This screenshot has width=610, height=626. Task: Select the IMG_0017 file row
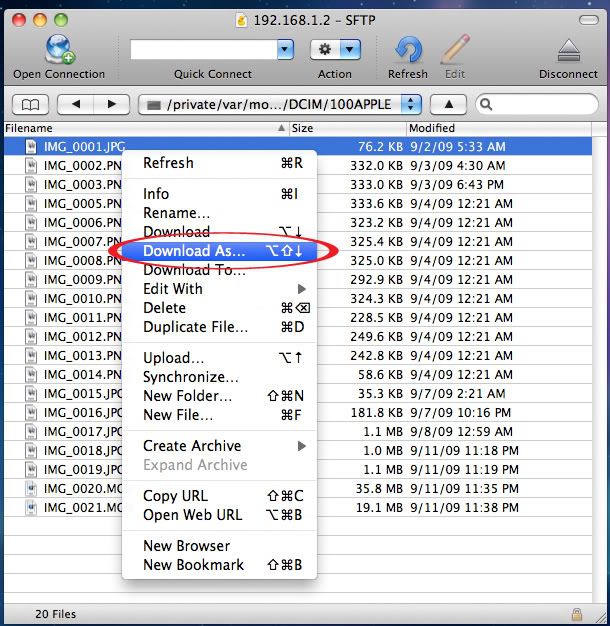point(298,432)
